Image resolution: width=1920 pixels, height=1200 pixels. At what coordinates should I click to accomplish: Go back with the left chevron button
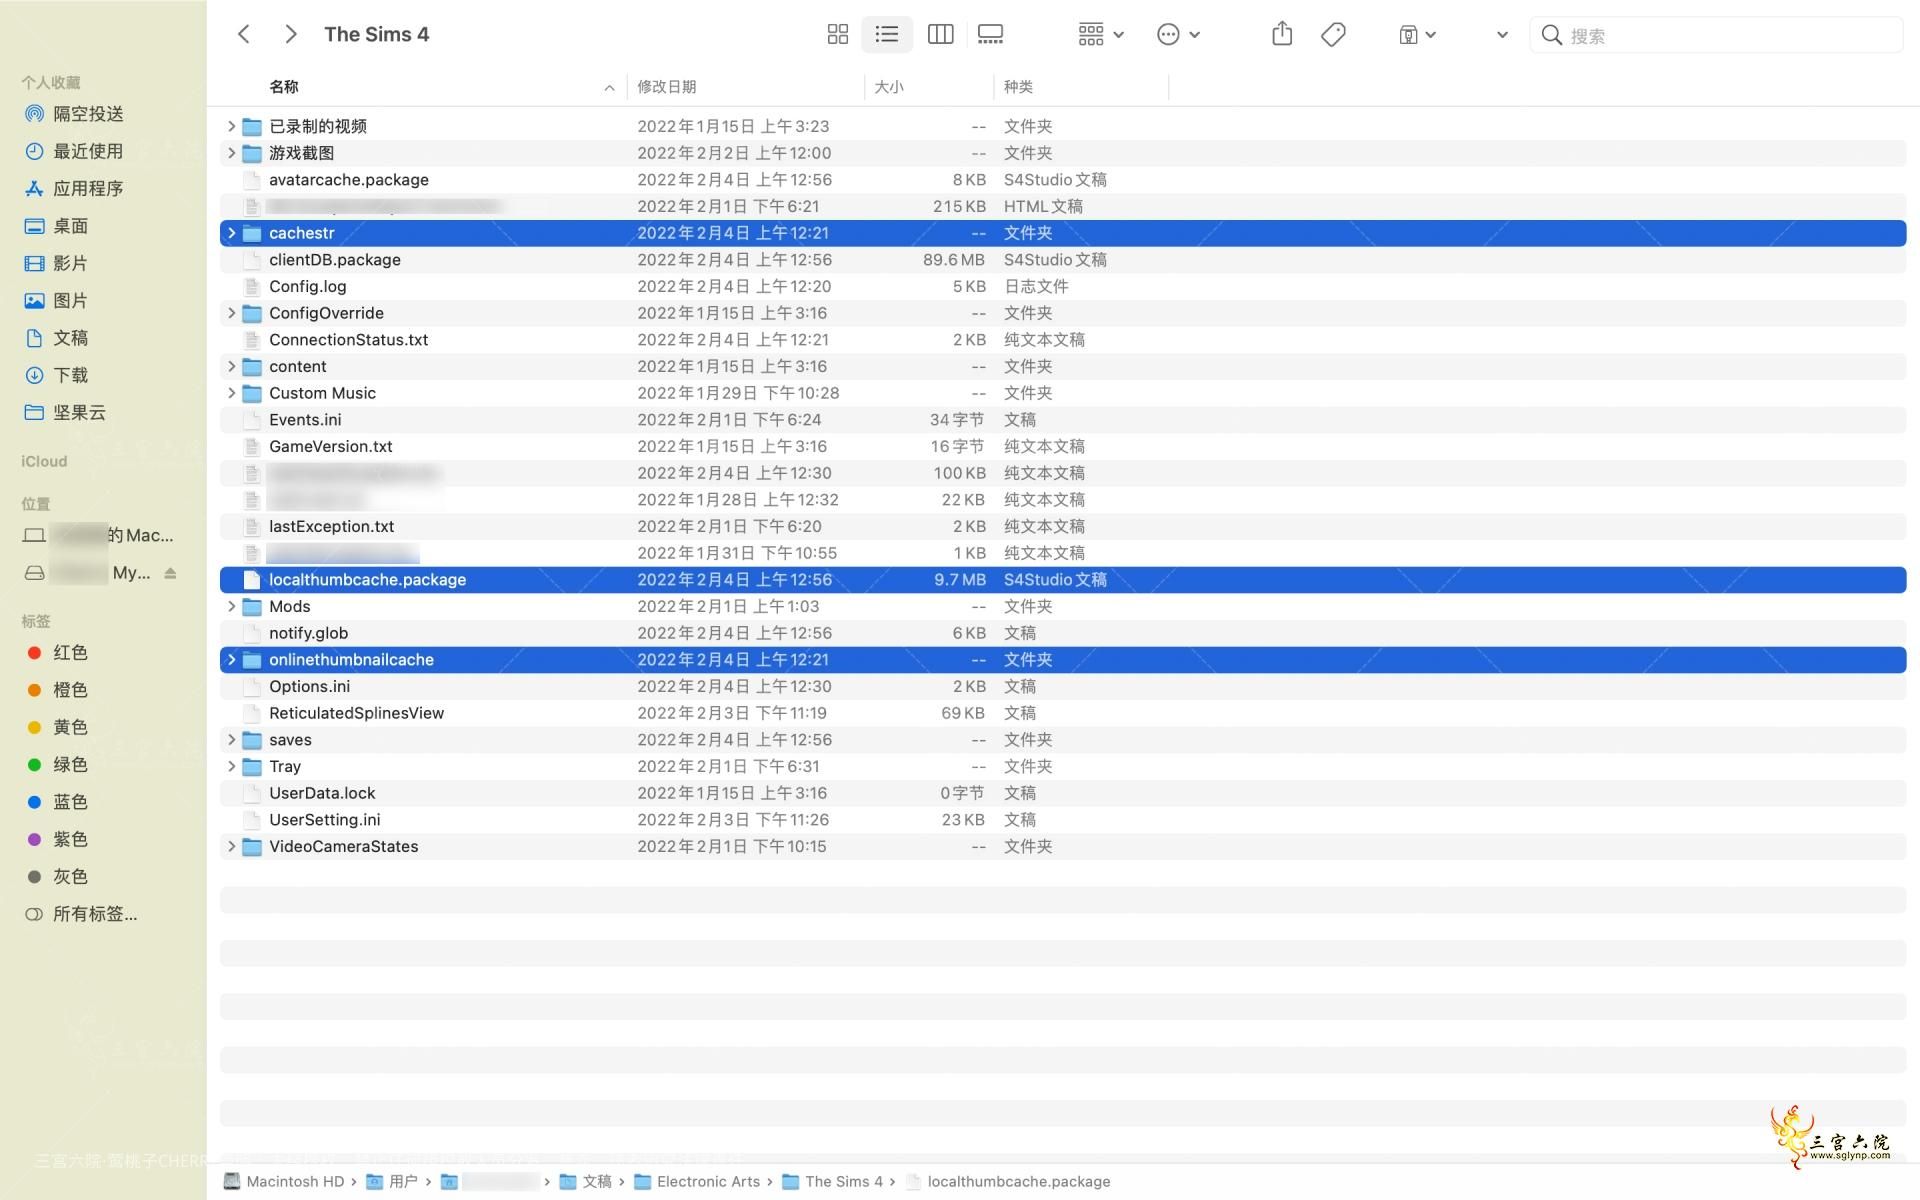[x=243, y=34]
